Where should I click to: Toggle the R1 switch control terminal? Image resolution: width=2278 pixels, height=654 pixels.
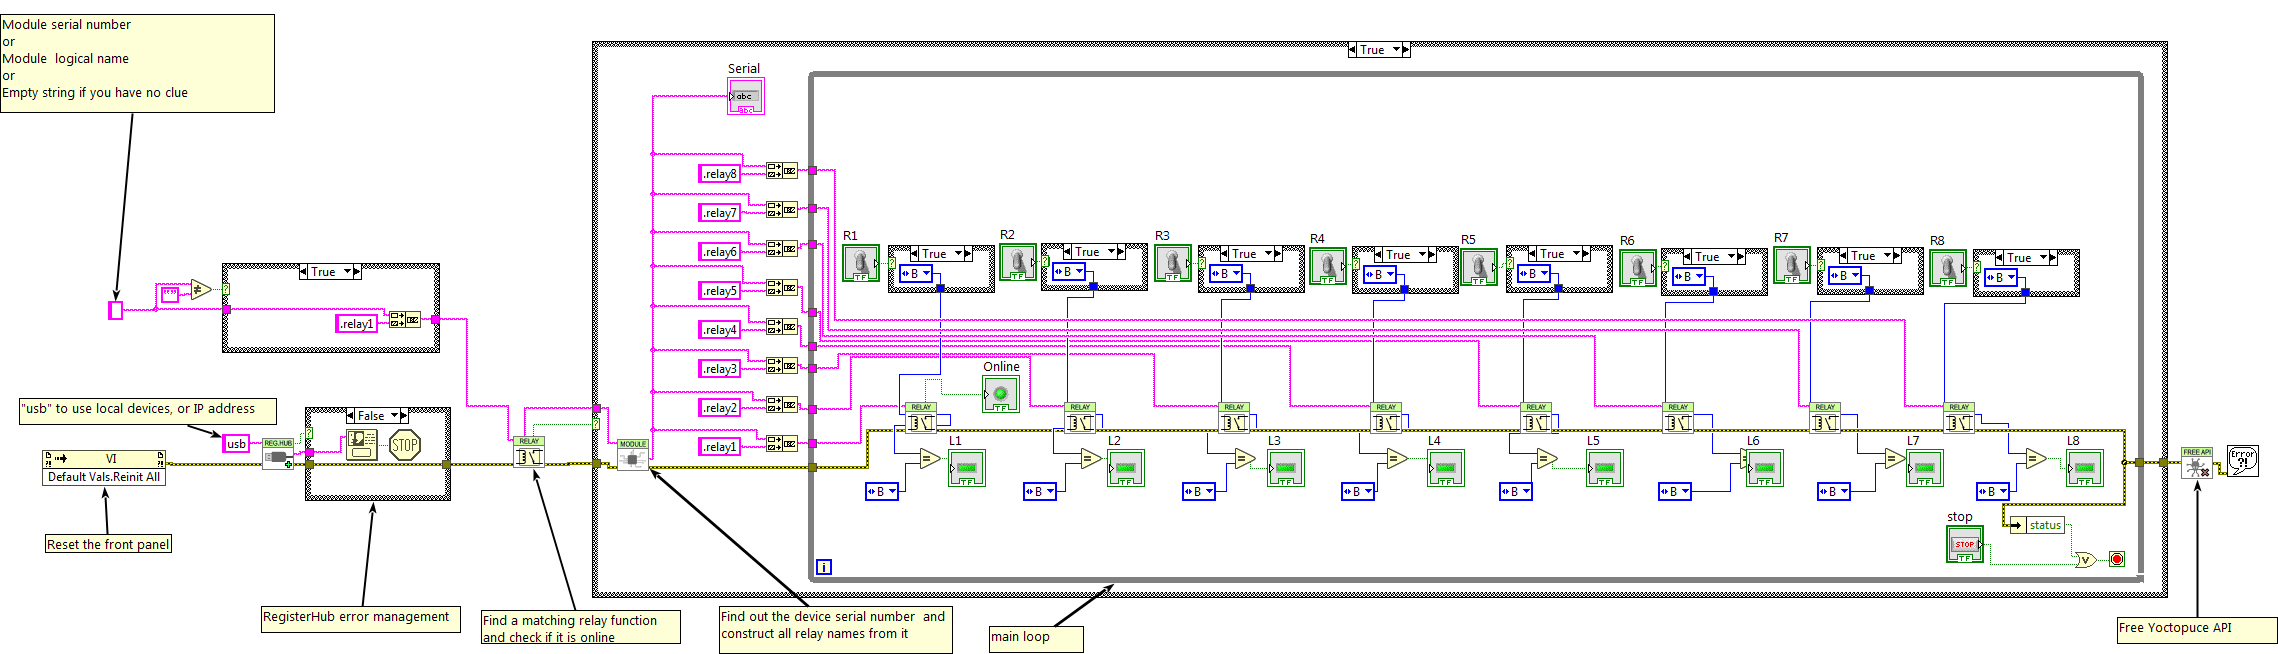860,263
